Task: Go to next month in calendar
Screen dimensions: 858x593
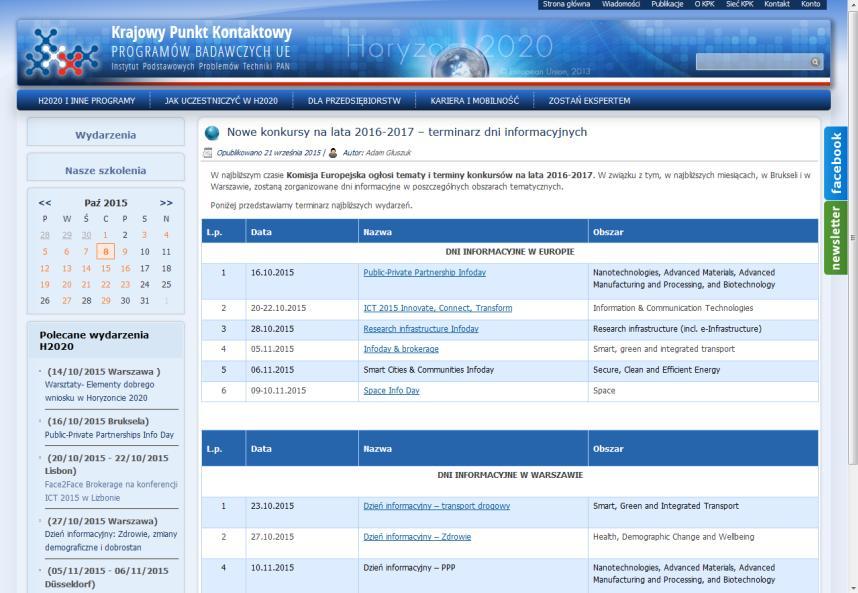Action: [166, 203]
